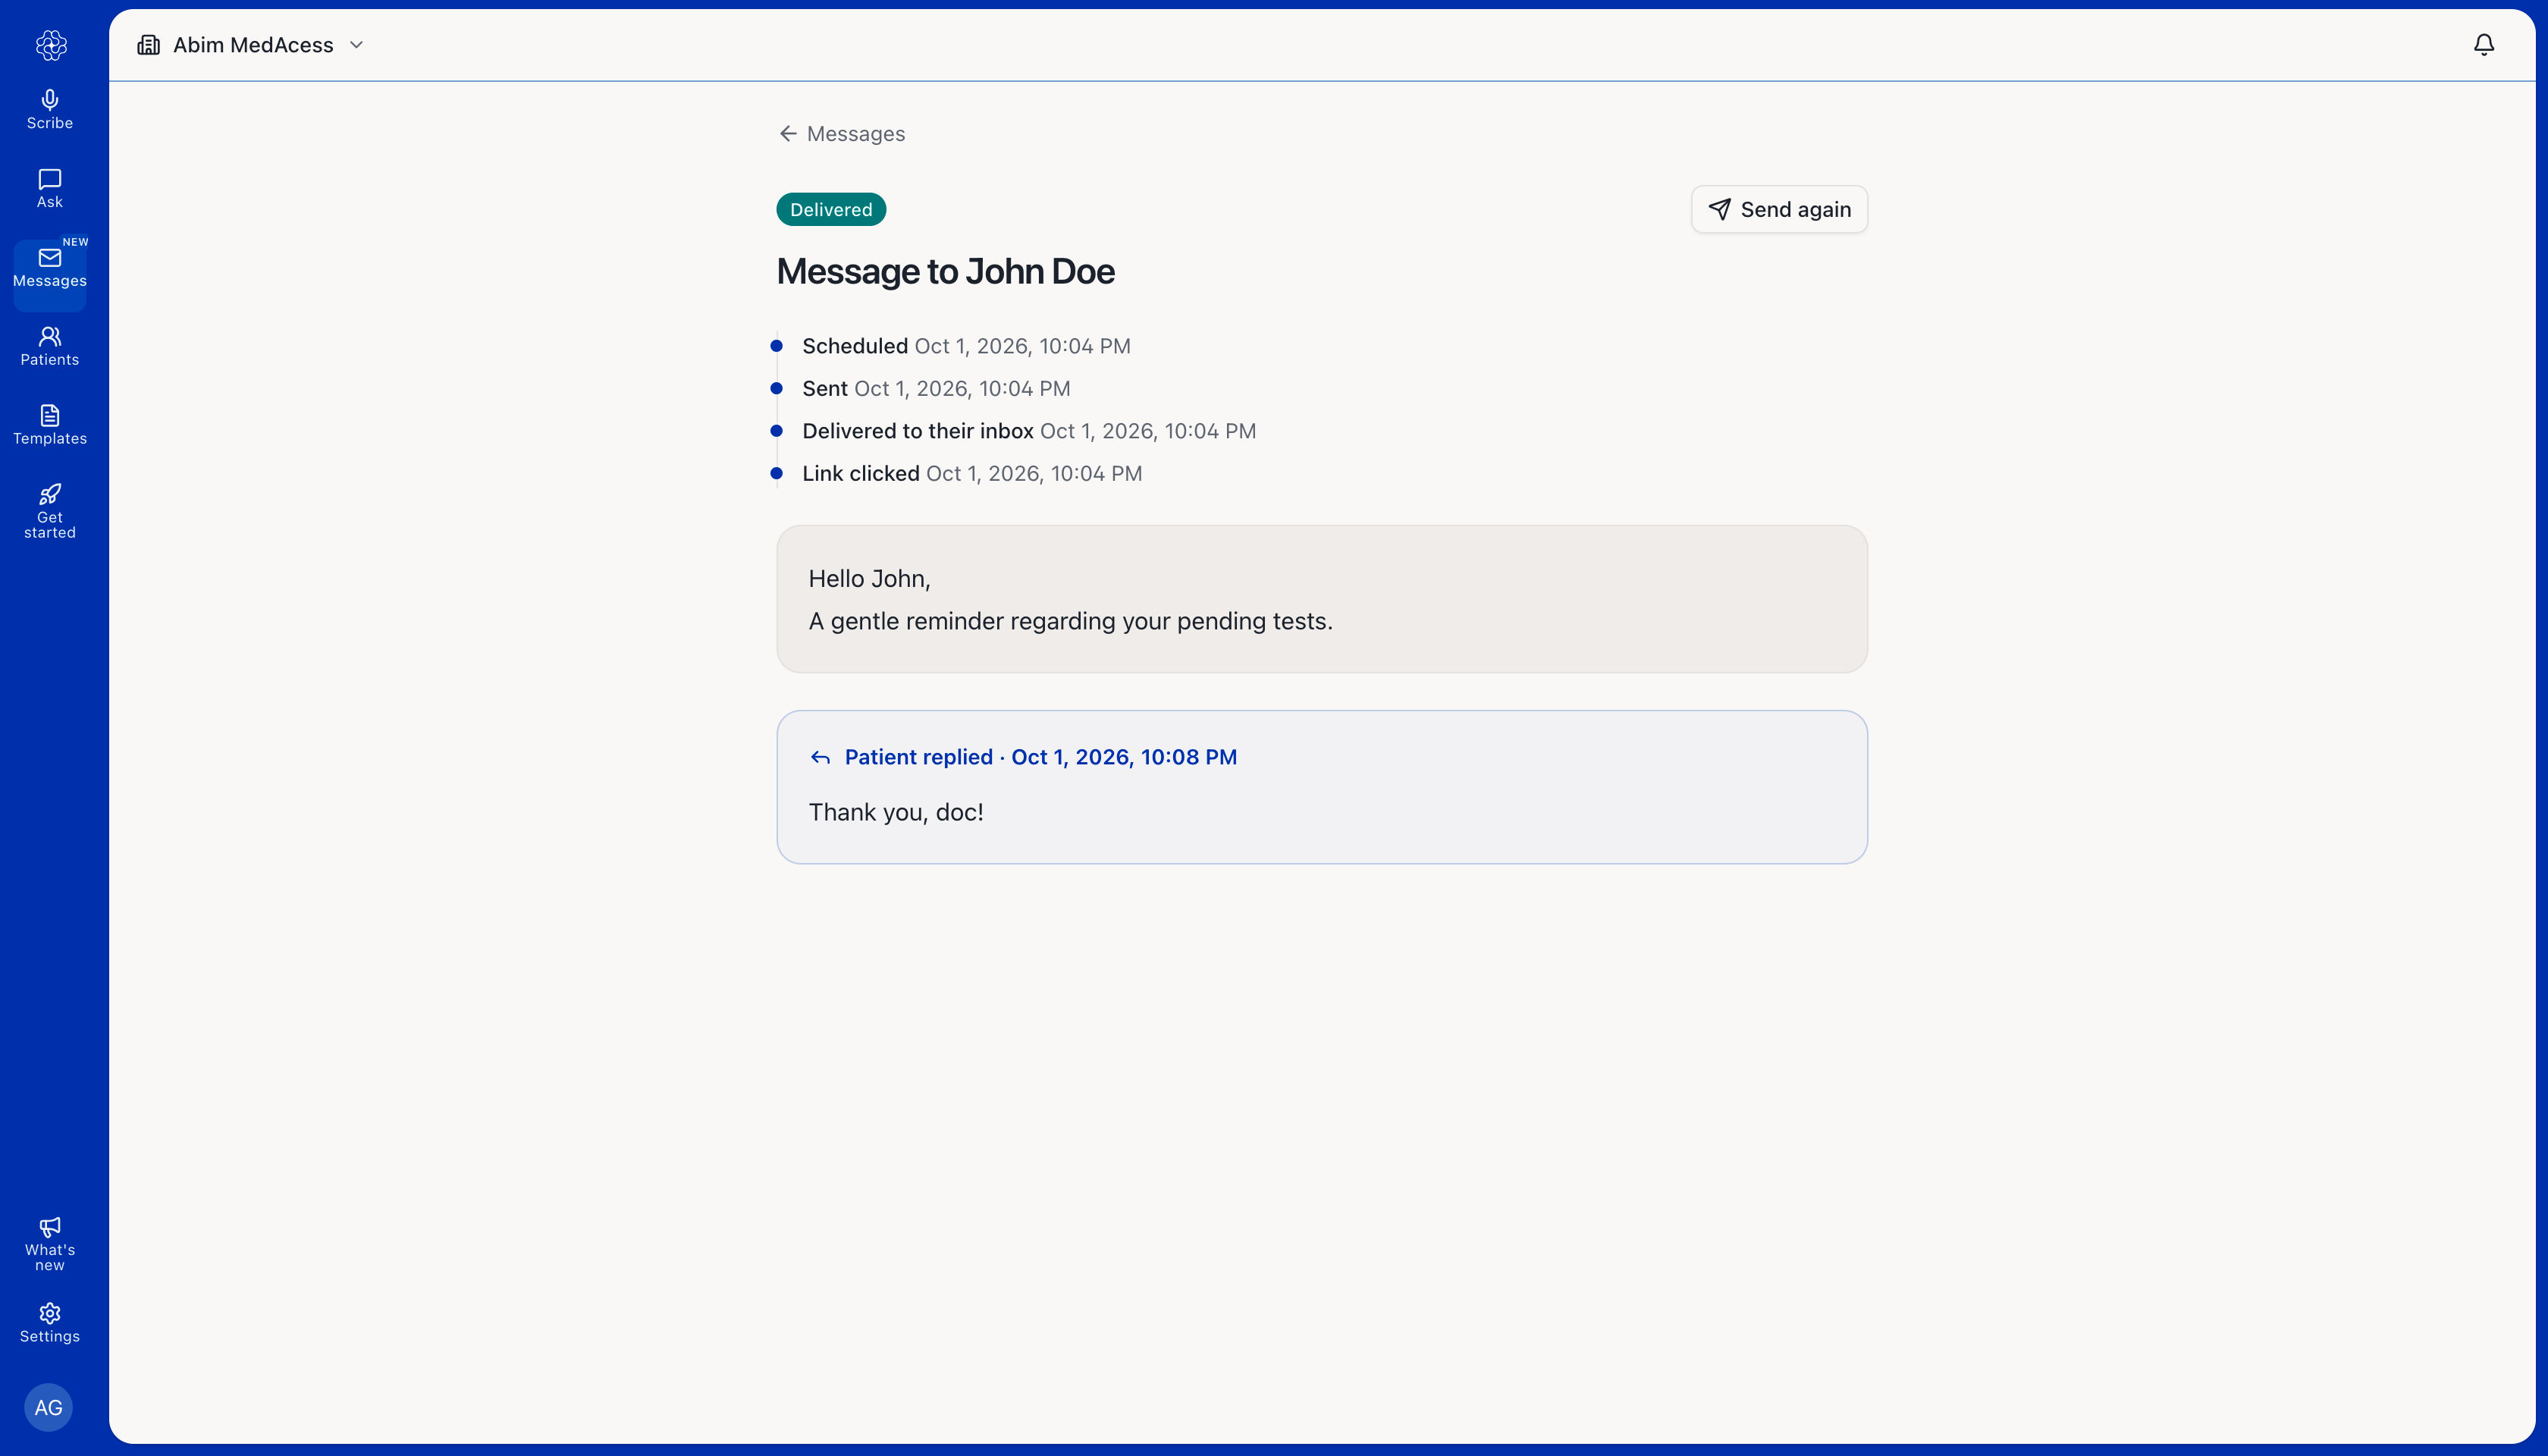Go to Messages in the sidebar
Viewport: 2548px width, 1456px height.
coord(50,268)
